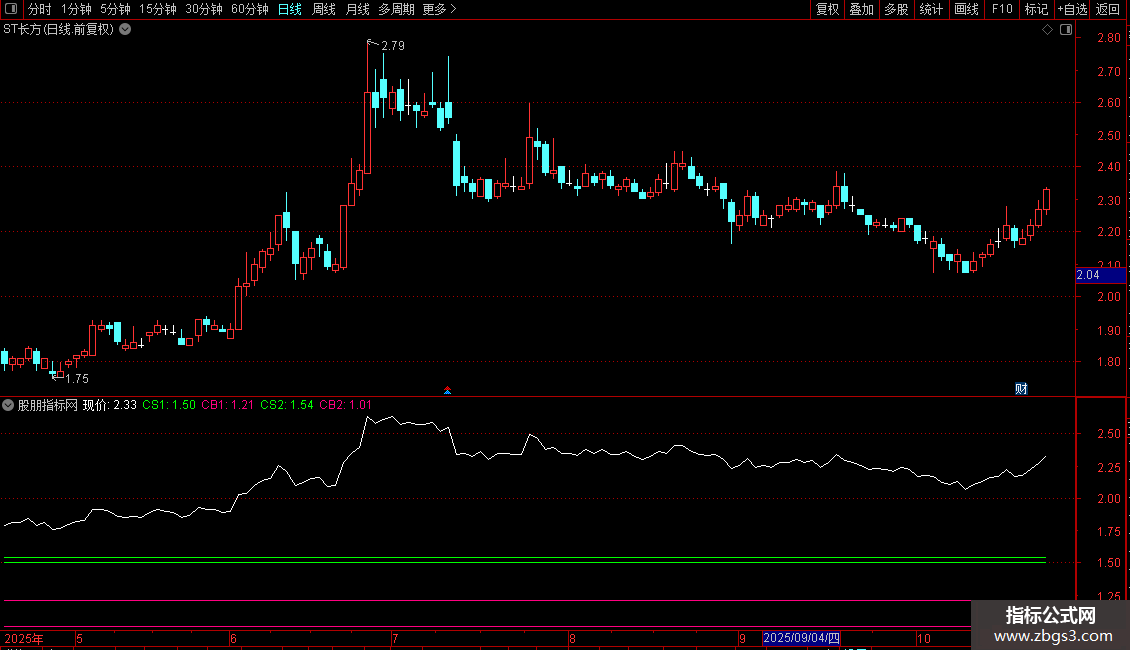Click the 2025/09/04 date marker on the timeline
Image resolution: width=1130 pixels, height=650 pixels.
coord(801,638)
